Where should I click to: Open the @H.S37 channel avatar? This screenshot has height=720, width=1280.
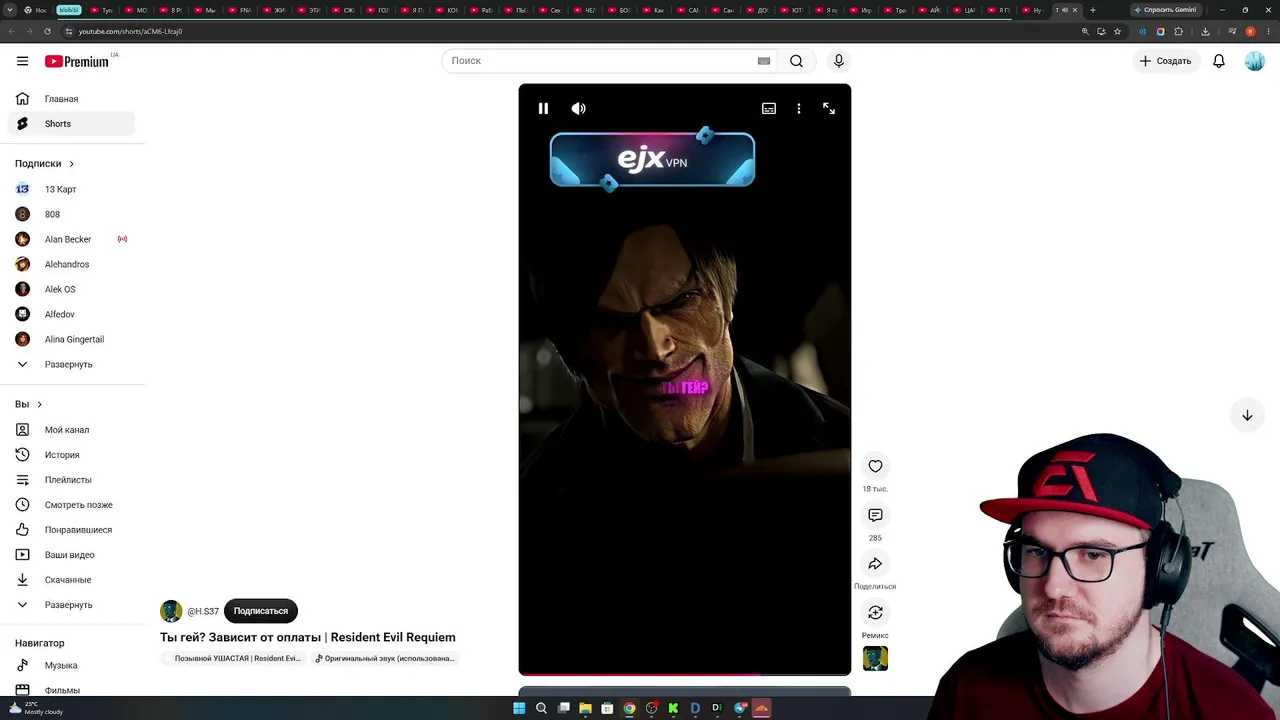[x=171, y=611]
